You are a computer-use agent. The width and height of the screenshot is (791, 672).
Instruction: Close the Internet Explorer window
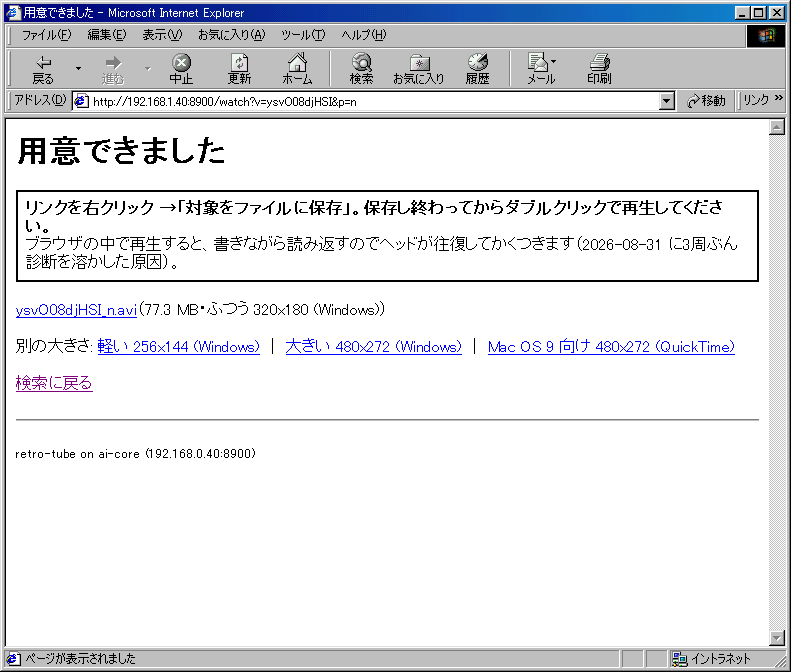tap(777, 13)
